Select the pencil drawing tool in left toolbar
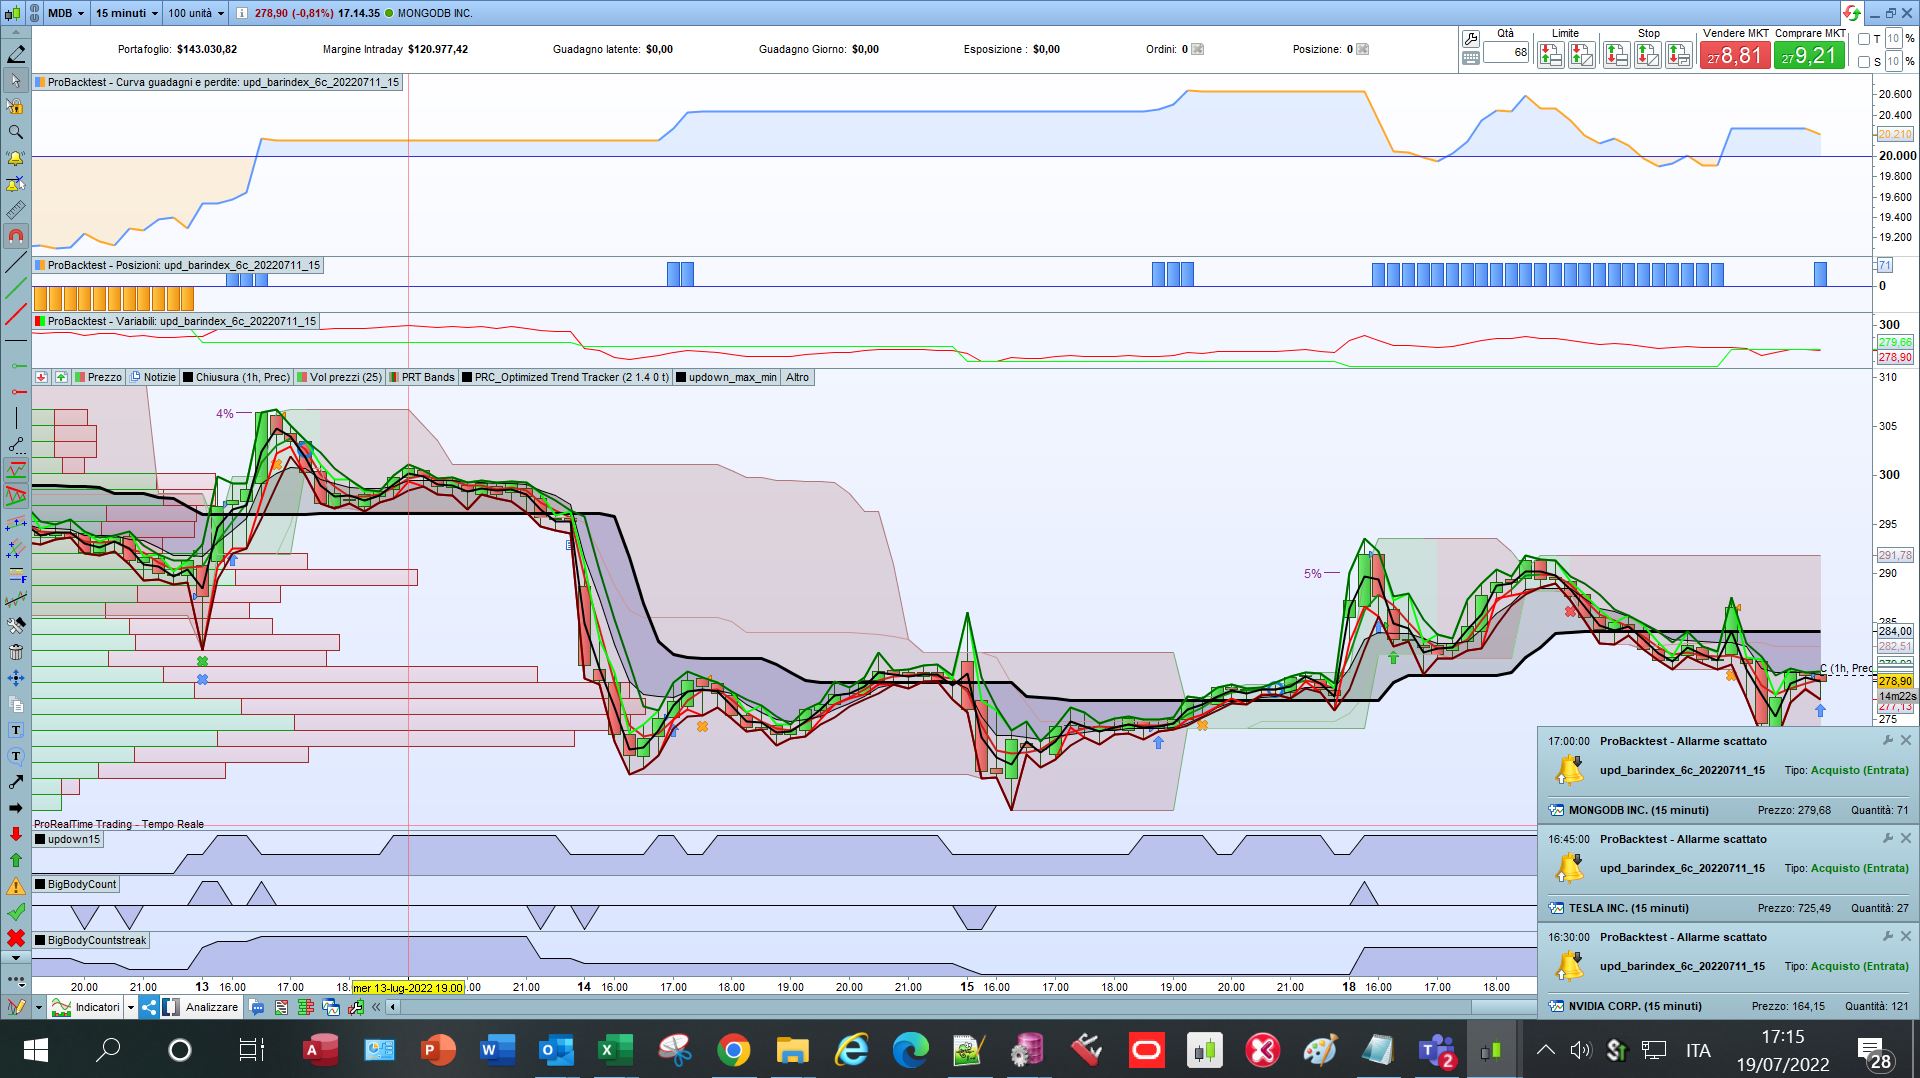The height and width of the screenshot is (1078, 1920). coord(16,54)
